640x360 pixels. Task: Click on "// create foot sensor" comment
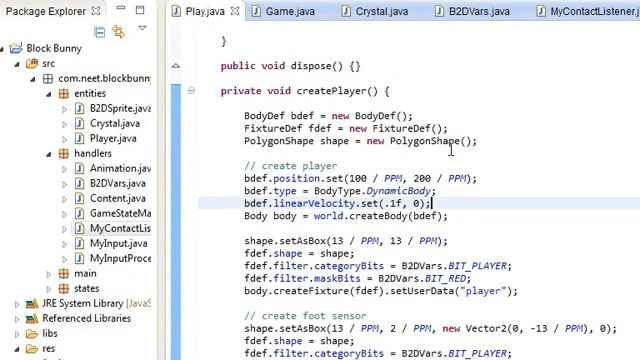pyautogui.click(x=305, y=316)
